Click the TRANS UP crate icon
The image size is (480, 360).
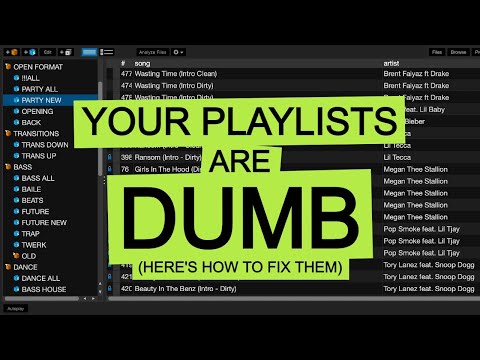(16, 156)
